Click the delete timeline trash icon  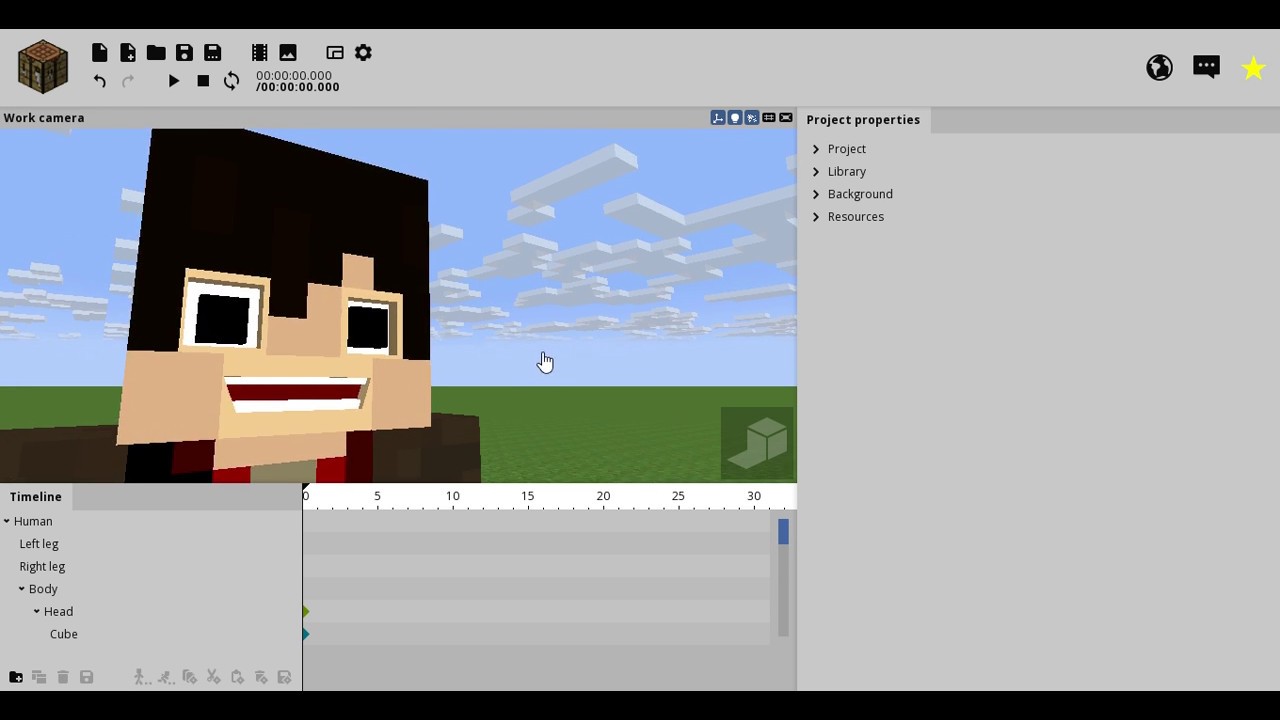63,677
